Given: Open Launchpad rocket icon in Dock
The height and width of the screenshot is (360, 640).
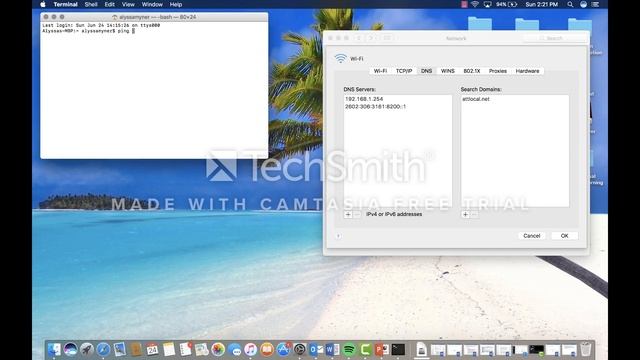Looking at the screenshot, I should click(87, 350).
